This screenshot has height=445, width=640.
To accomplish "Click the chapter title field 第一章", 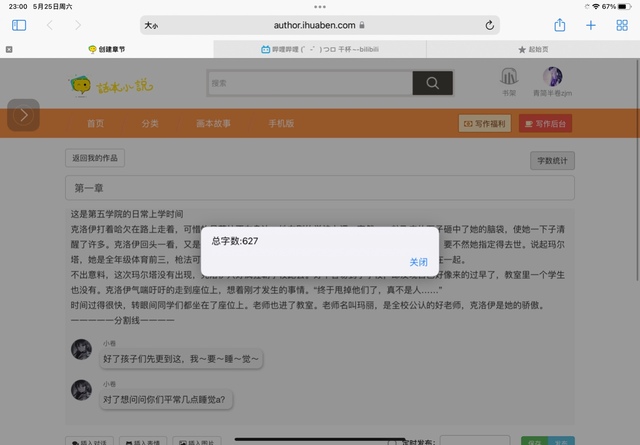I will pos(320,188).
